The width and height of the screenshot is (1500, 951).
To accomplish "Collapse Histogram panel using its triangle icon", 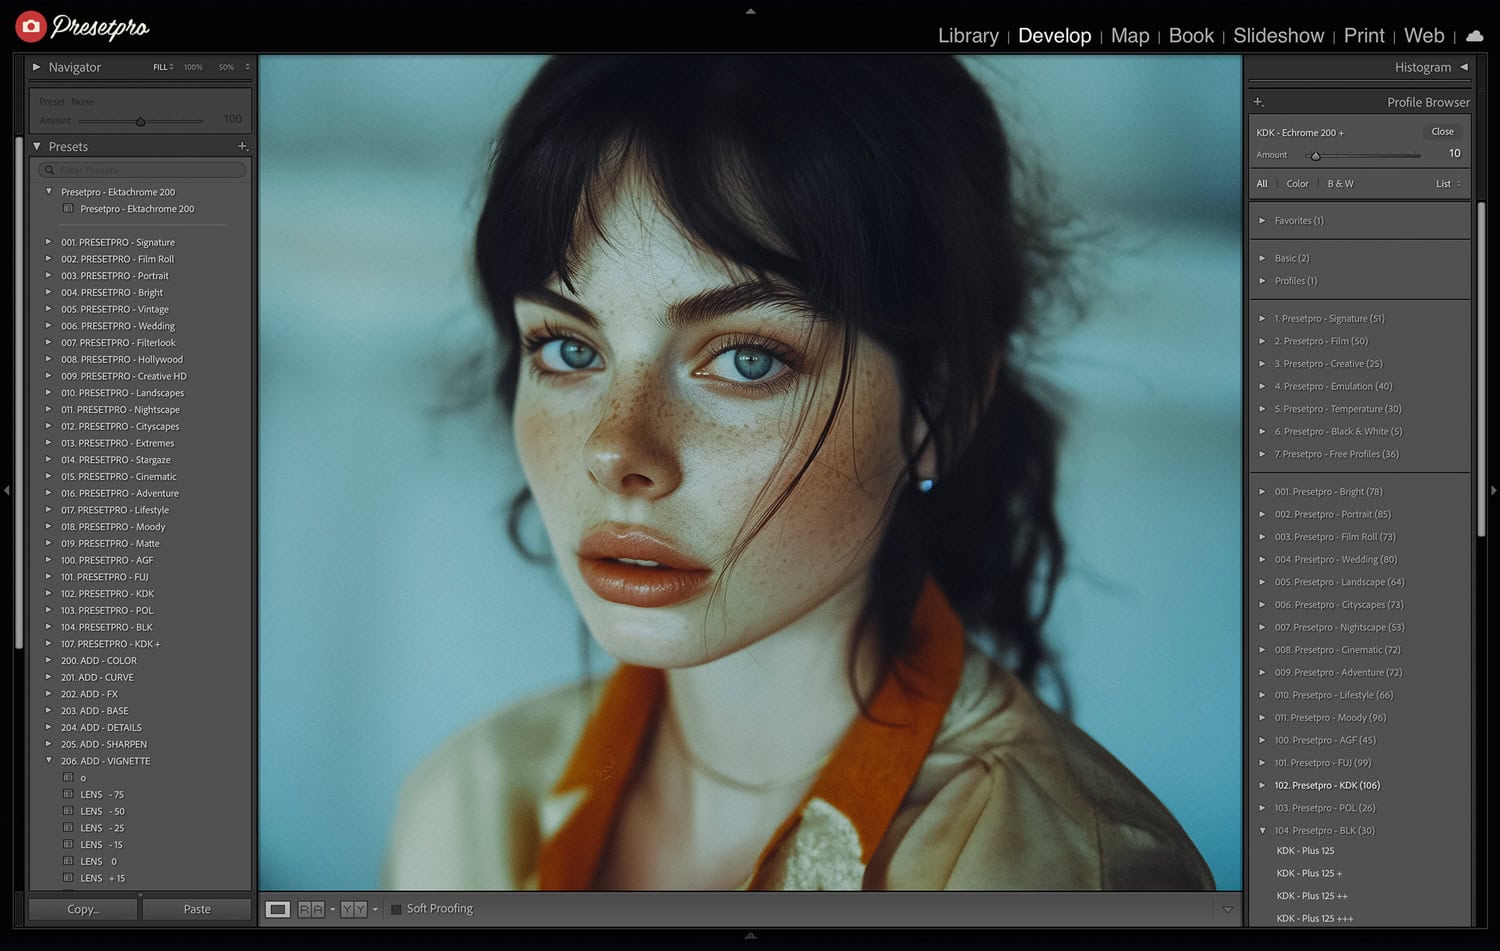I will pos(1464,67).
